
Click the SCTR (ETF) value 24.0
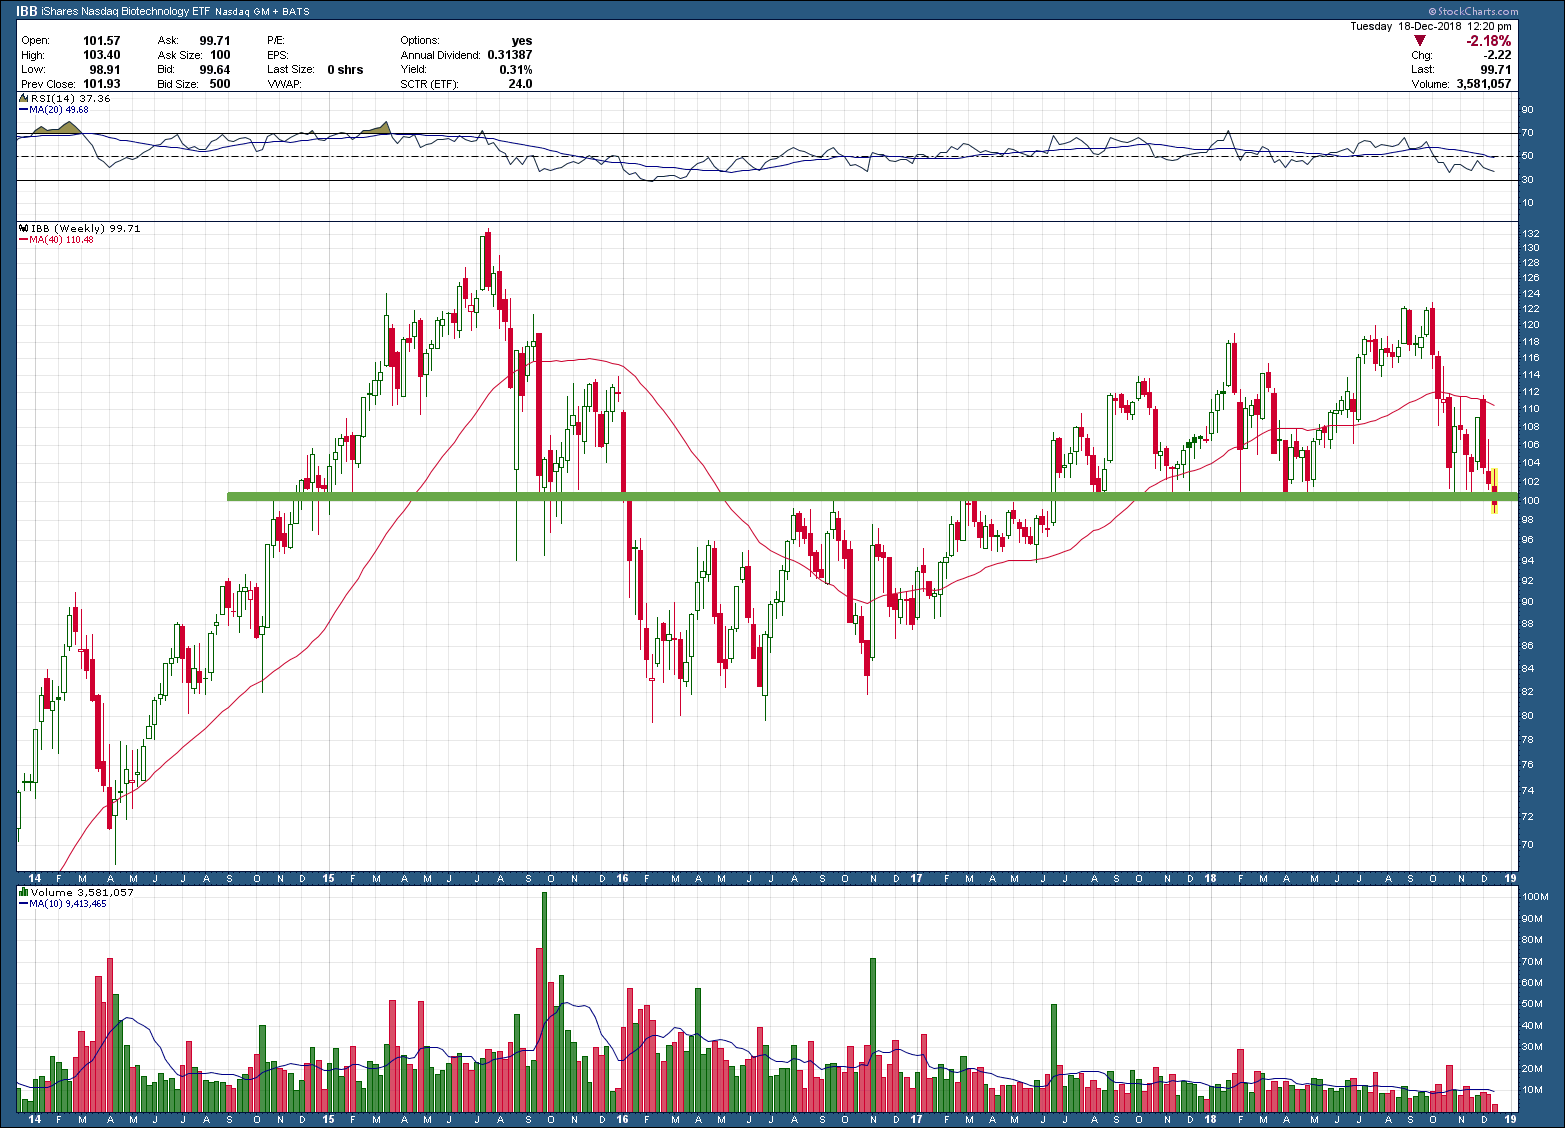[x=520, y=84]
